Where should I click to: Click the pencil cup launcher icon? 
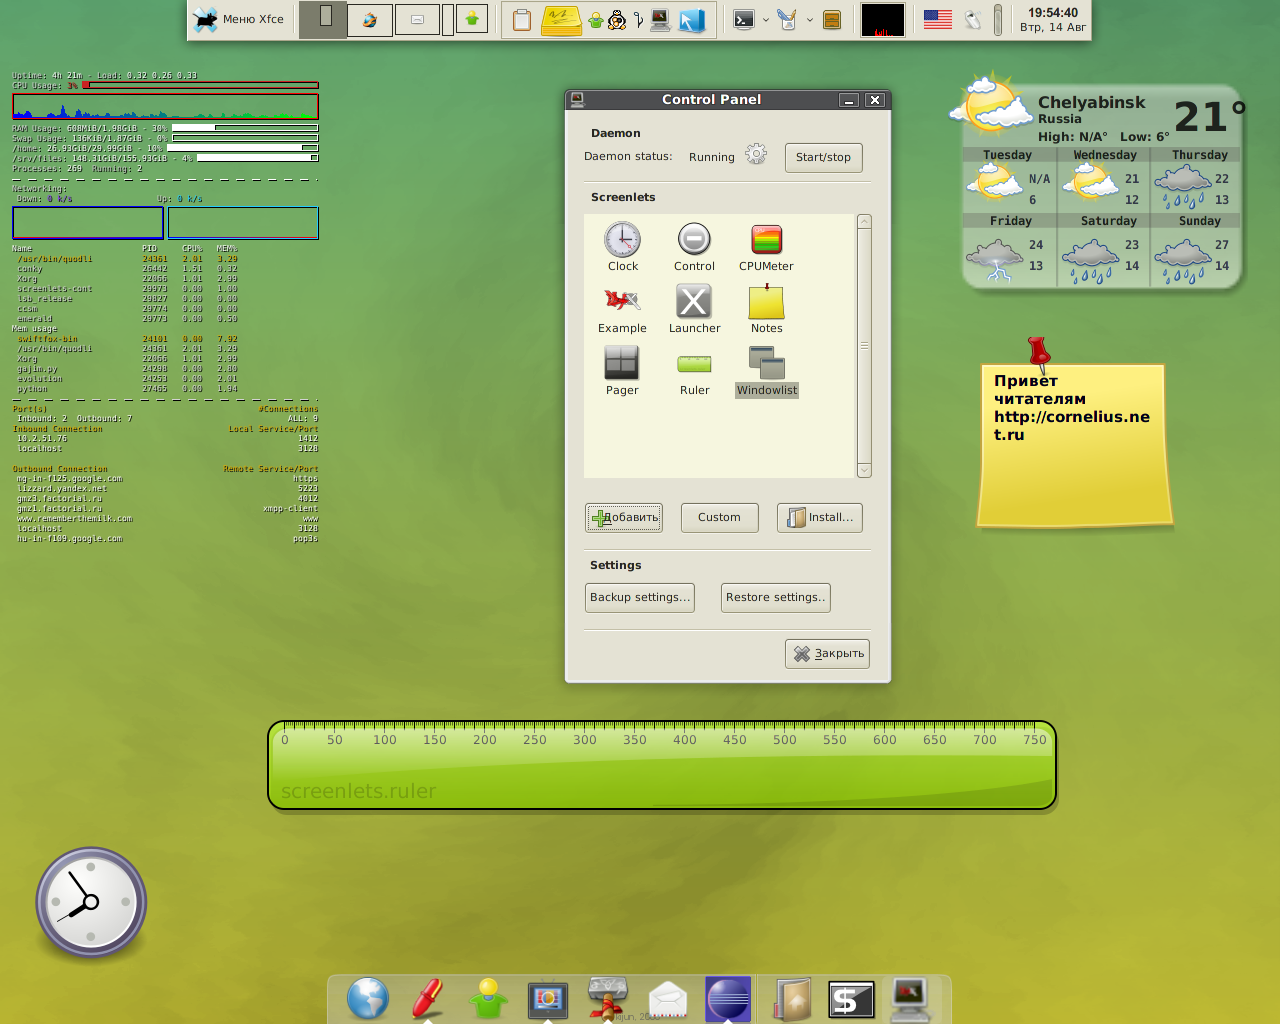pyautogui.click(x=788, y=19)
